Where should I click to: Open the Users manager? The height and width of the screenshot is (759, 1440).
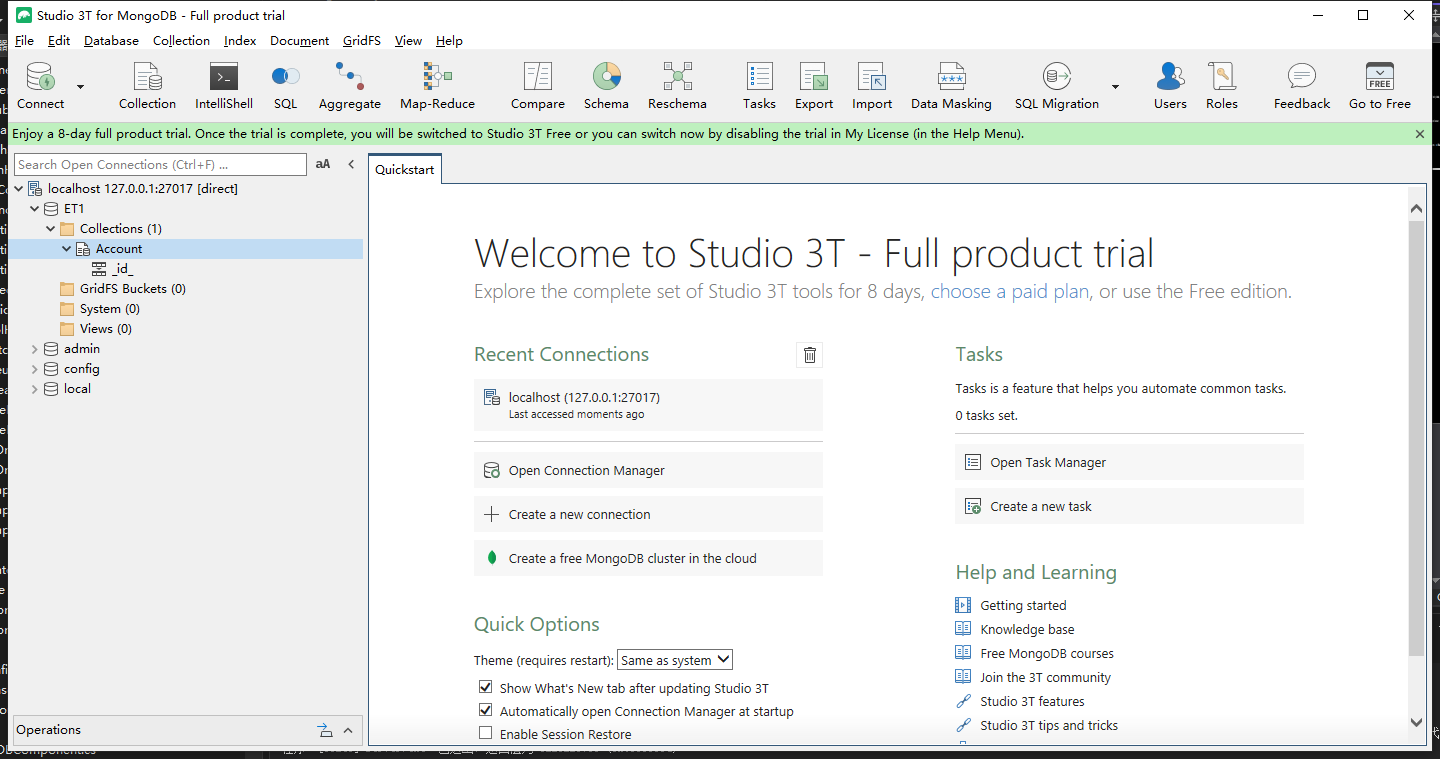click(1170, 86)
